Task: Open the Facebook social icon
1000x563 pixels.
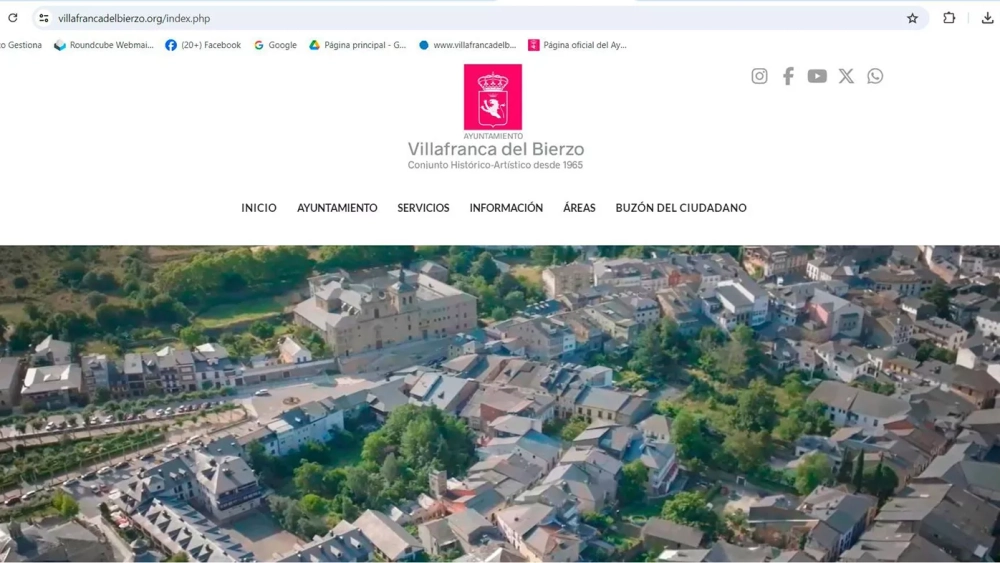Action: click(x=788, y=76)
